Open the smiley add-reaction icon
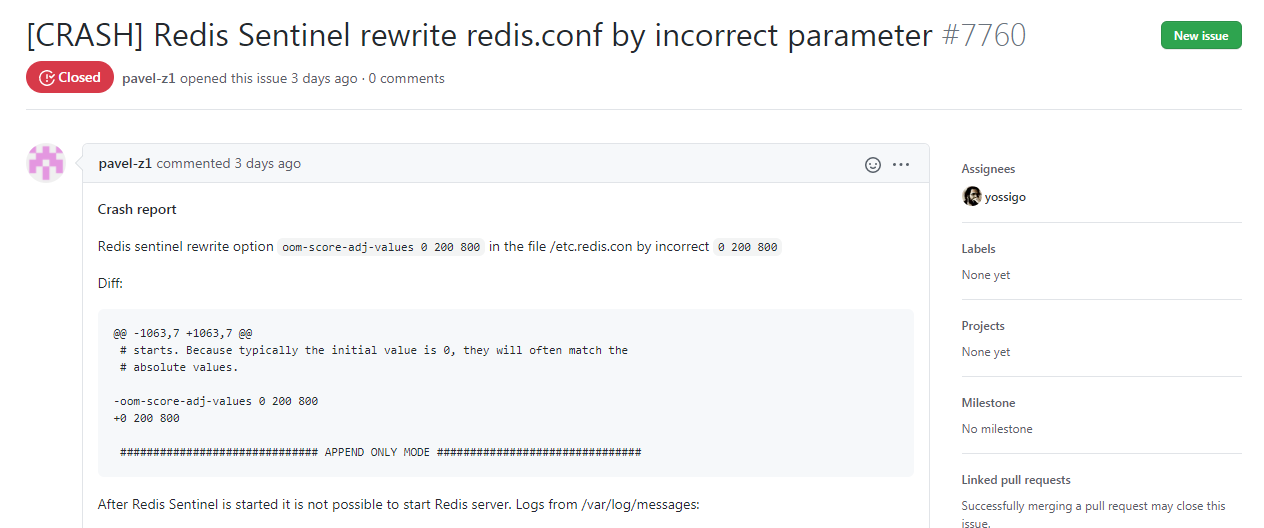This screenshot has height=528, width=1264. click(873, 164)
